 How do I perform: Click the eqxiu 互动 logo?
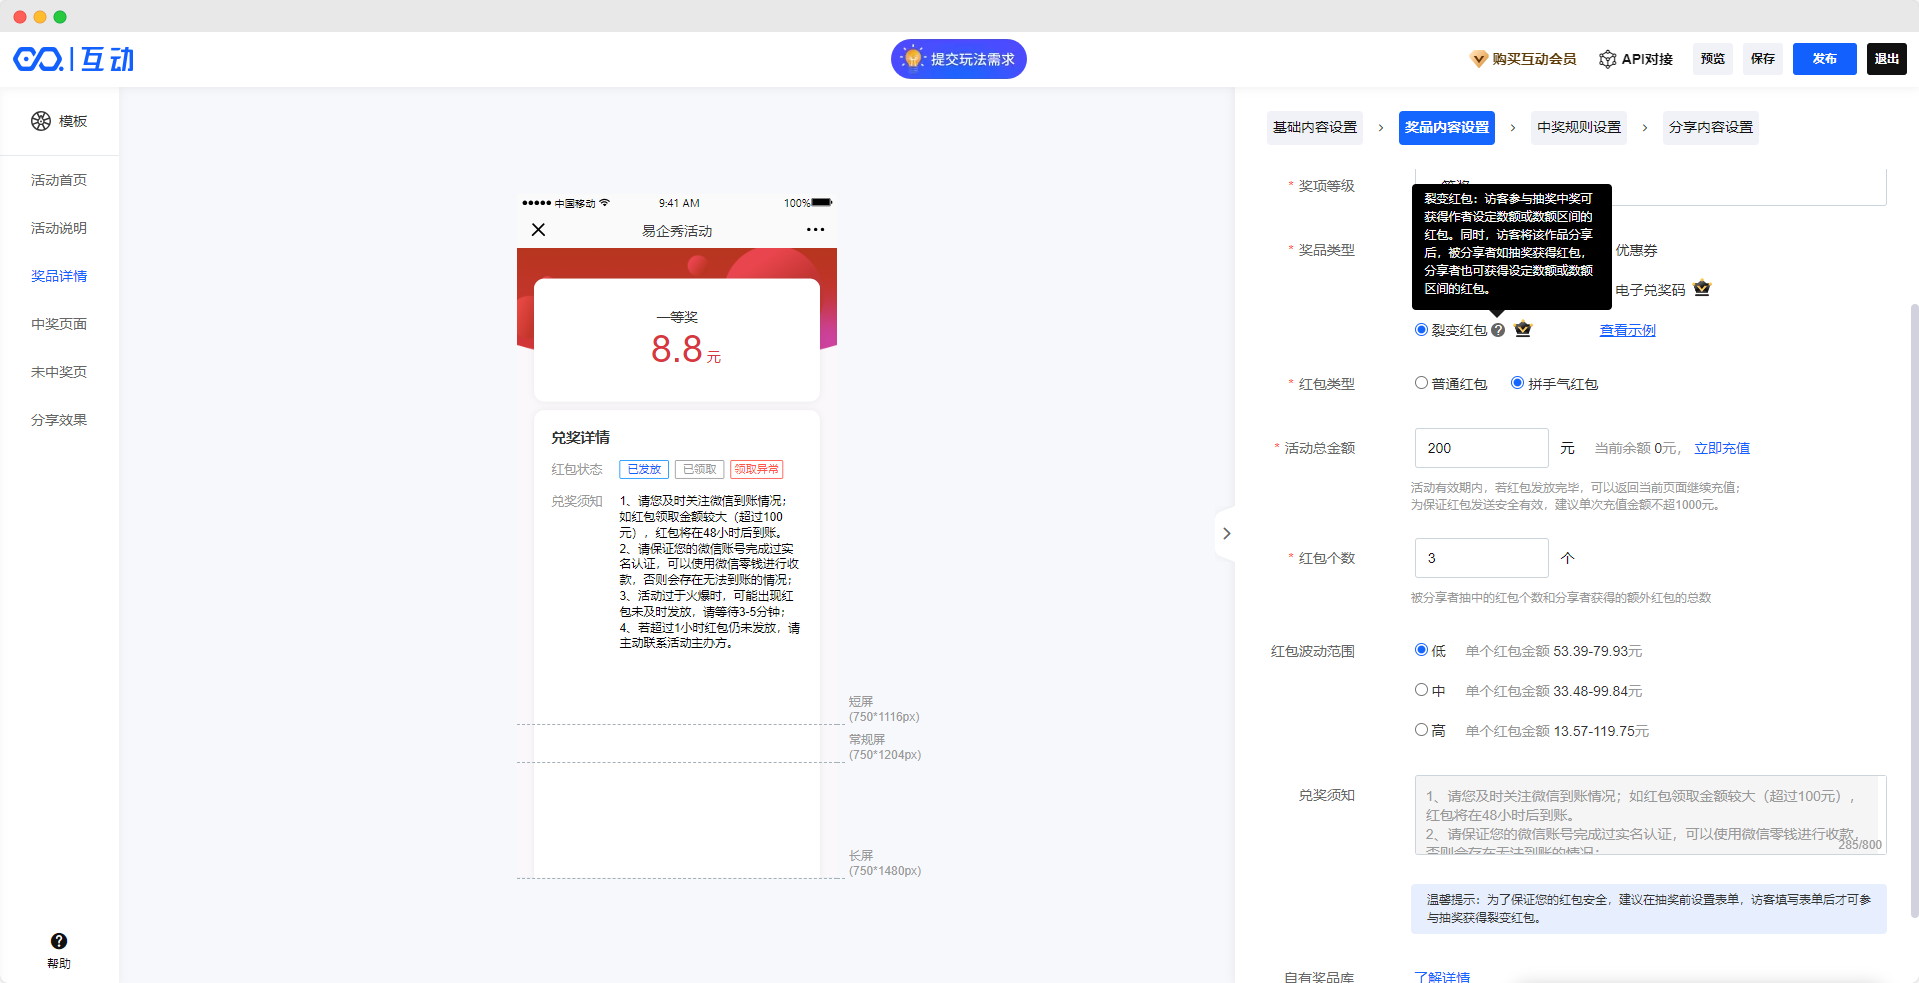pyautogui.click(x=74, y=59)
